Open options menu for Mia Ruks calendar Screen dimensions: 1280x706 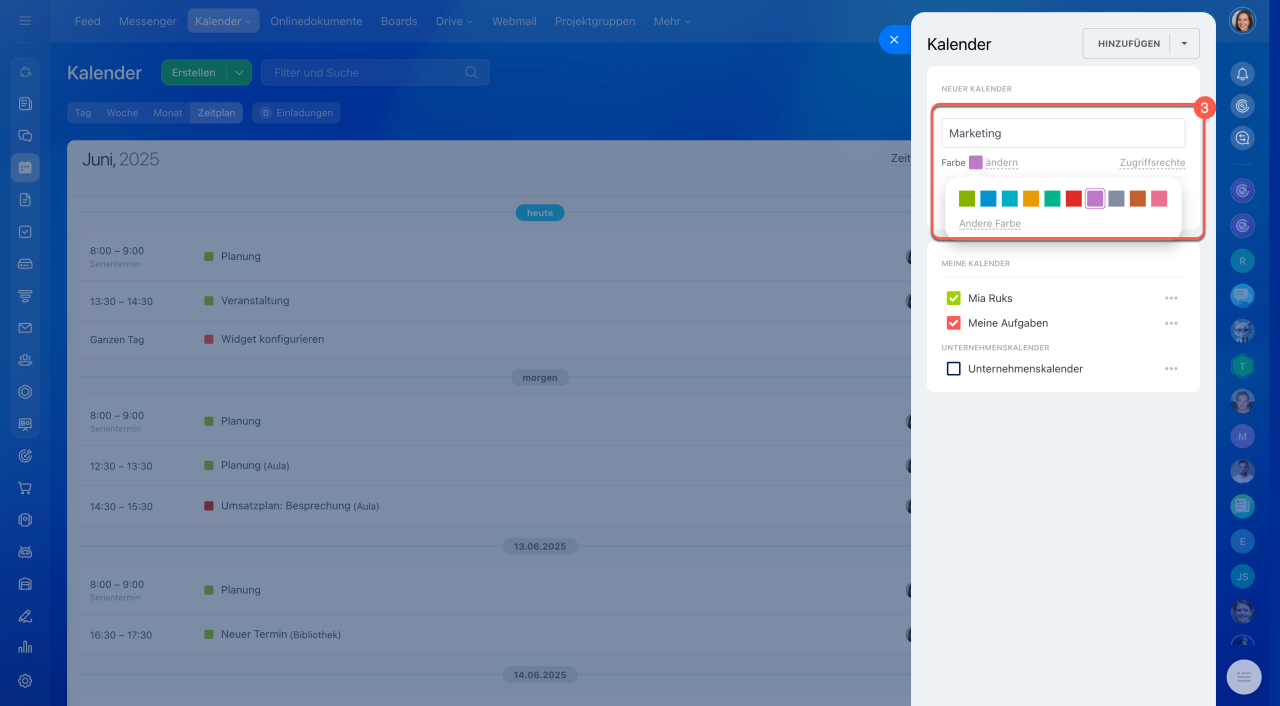click(1171, 298)
